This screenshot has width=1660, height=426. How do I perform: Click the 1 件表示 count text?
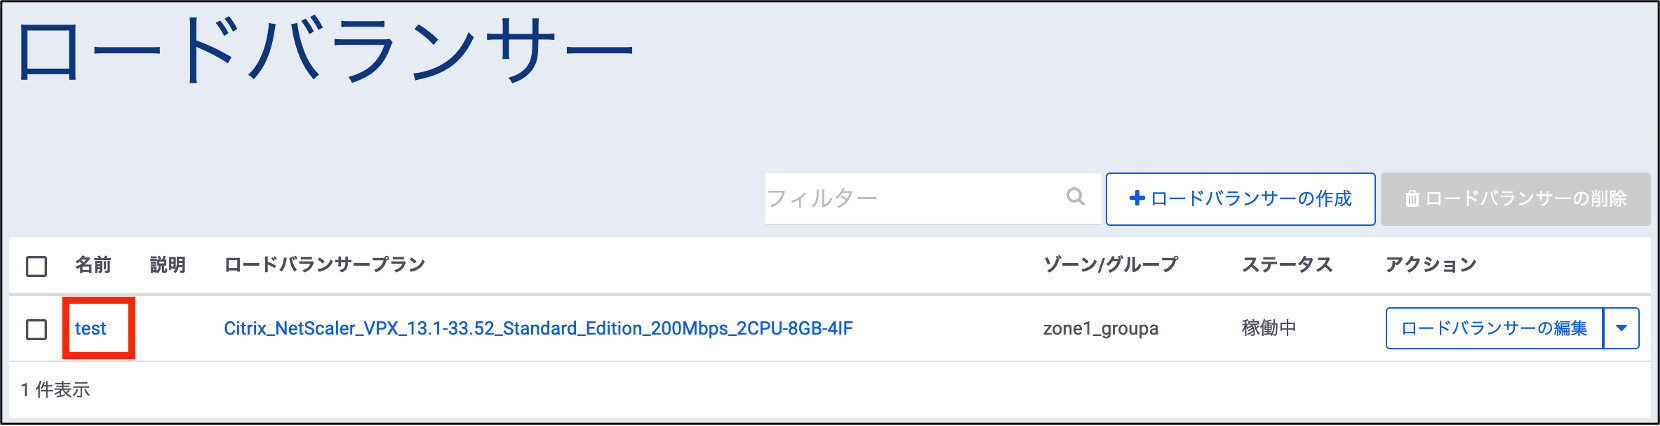(55, 390)
